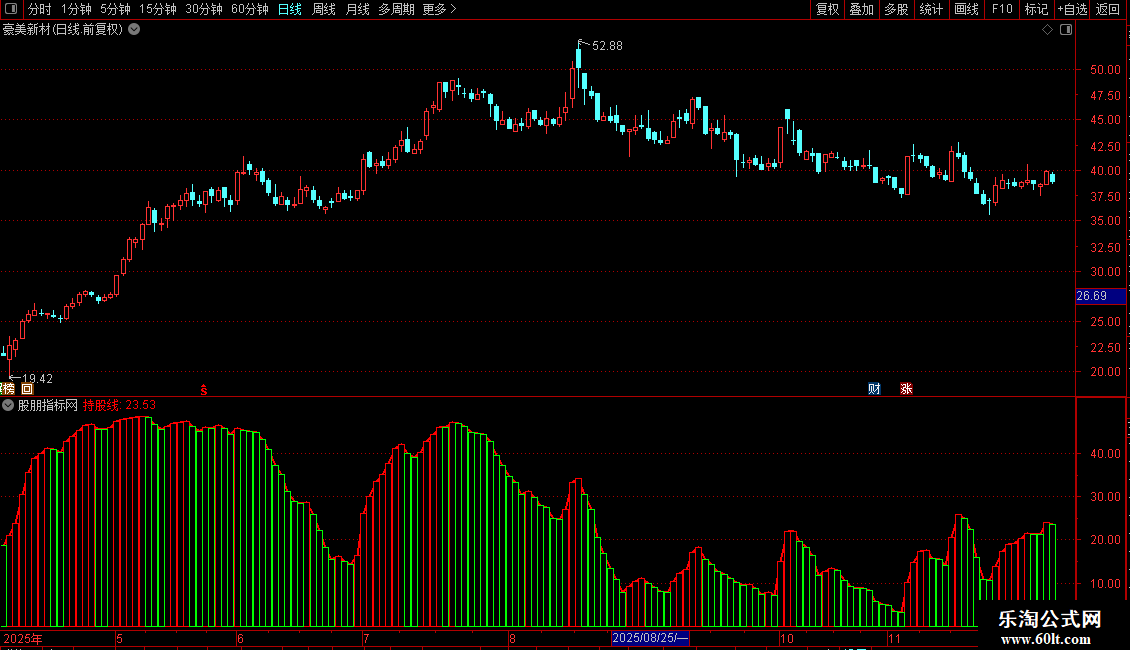Click the 2025年 label on time axis

[22, 638]
